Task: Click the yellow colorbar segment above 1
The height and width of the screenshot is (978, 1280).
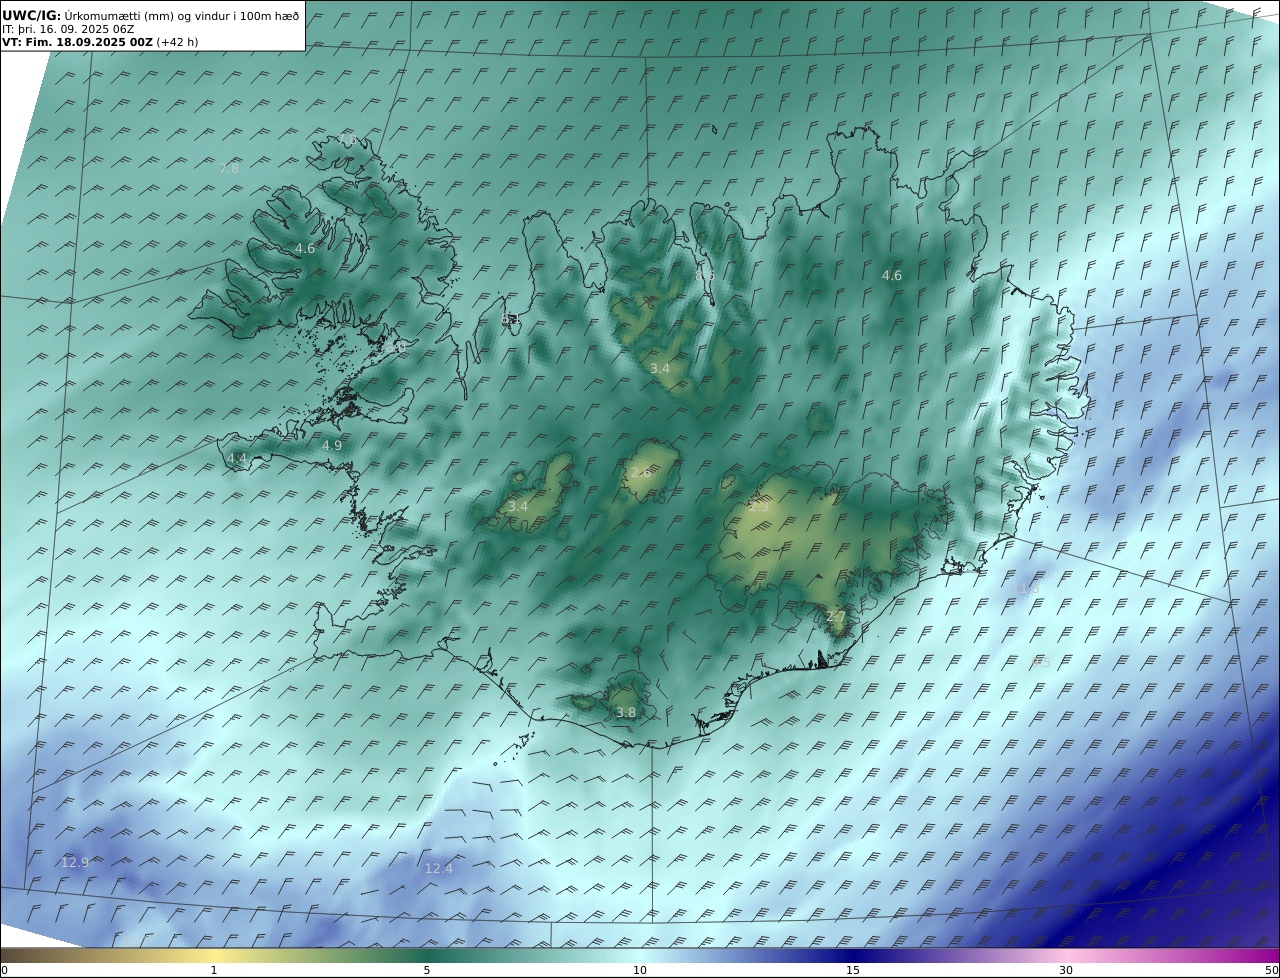Action: (214, 955)
